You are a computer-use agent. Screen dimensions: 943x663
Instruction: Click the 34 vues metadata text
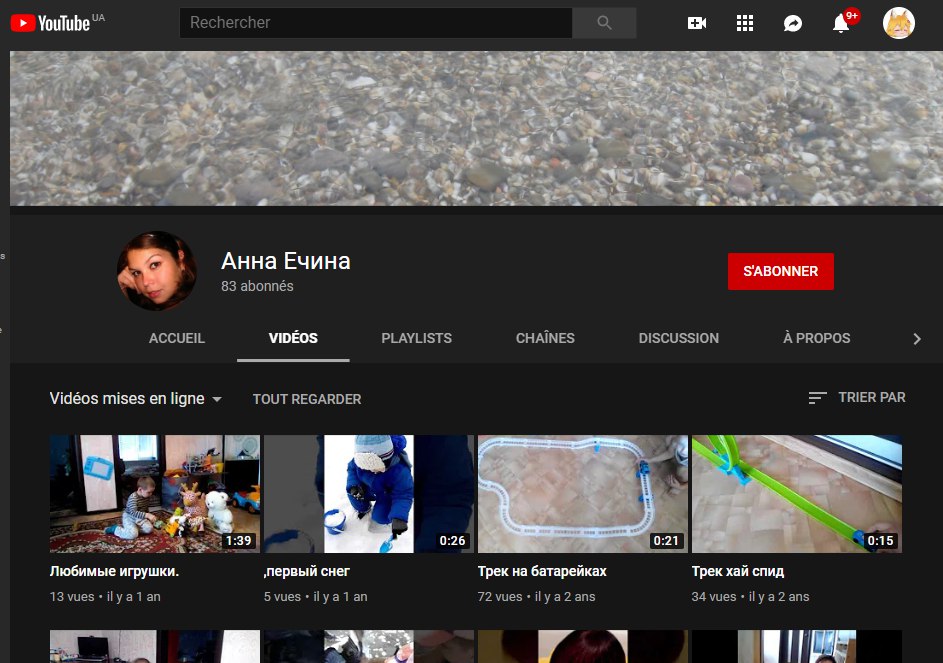[x=714, y=597]
